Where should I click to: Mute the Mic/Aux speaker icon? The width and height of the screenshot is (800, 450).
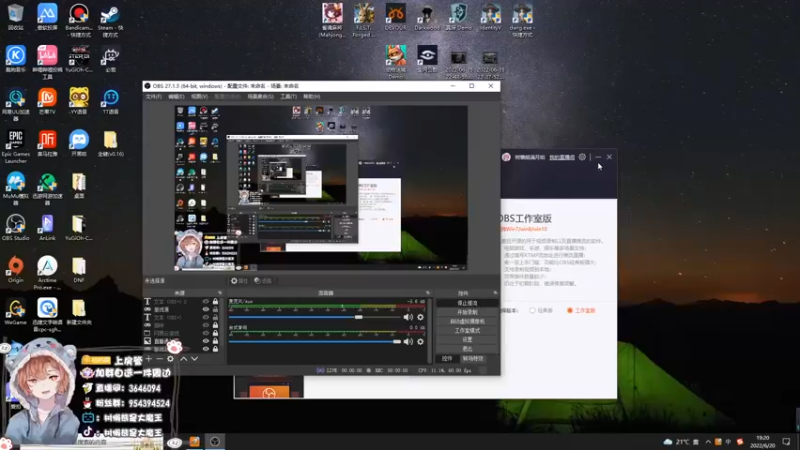(408, 317)
